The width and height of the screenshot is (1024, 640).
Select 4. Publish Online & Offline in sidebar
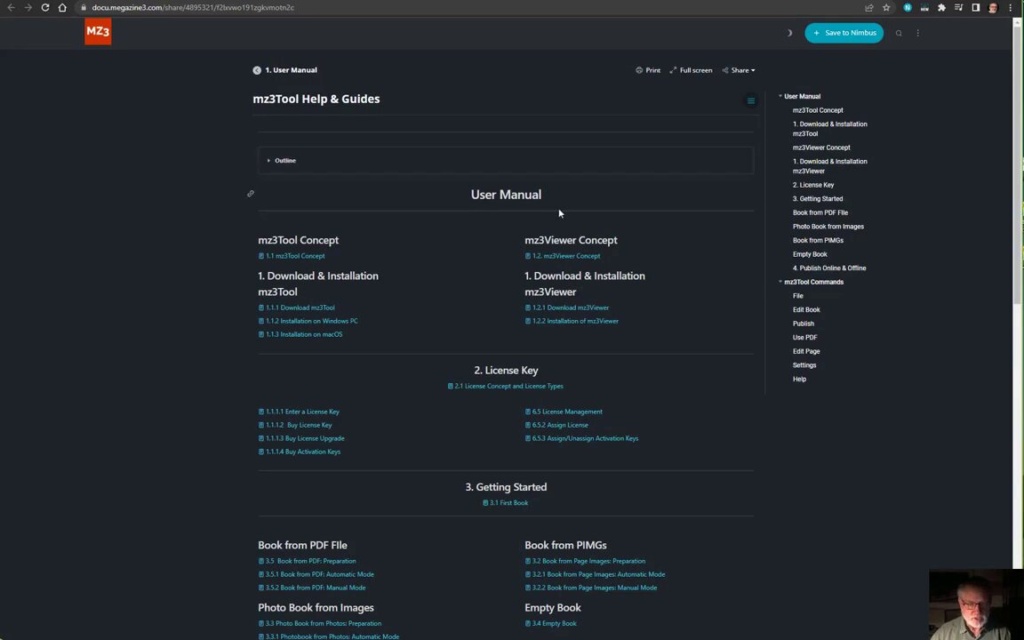click(x=829, y=268)
